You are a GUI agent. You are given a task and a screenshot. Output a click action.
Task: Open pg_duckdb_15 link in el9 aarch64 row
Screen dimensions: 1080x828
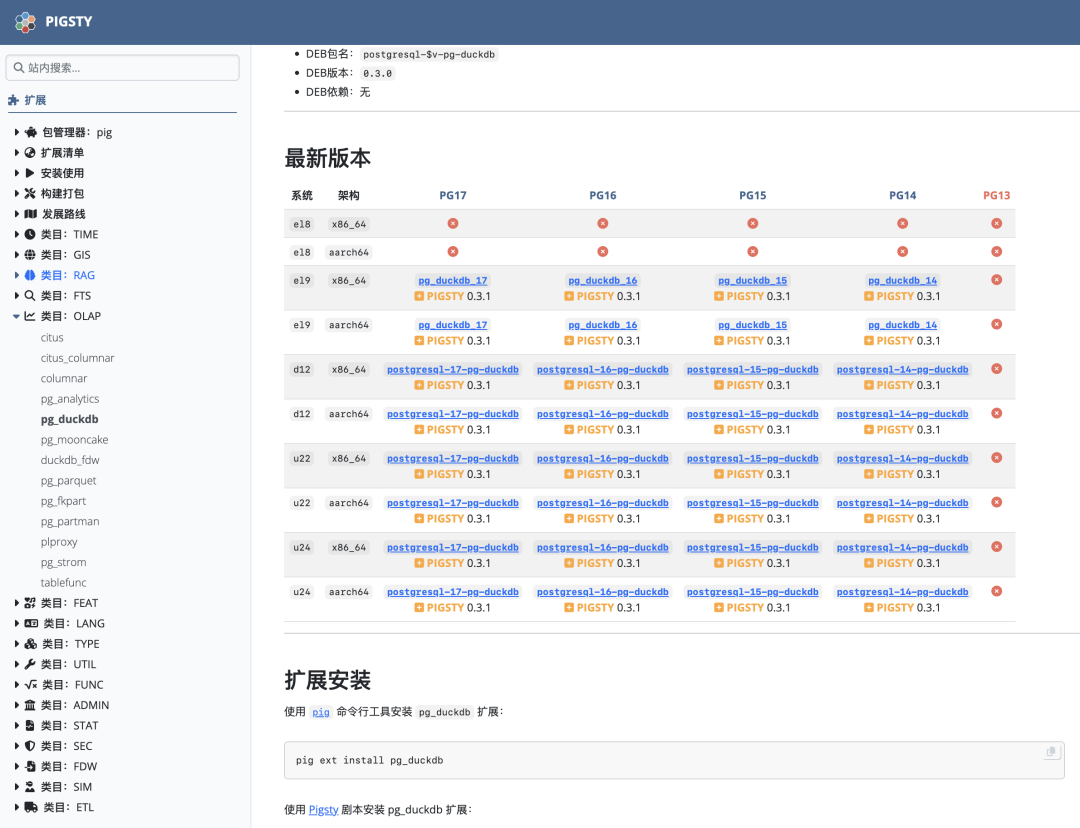pyautogui.click(x=752, y=324)
